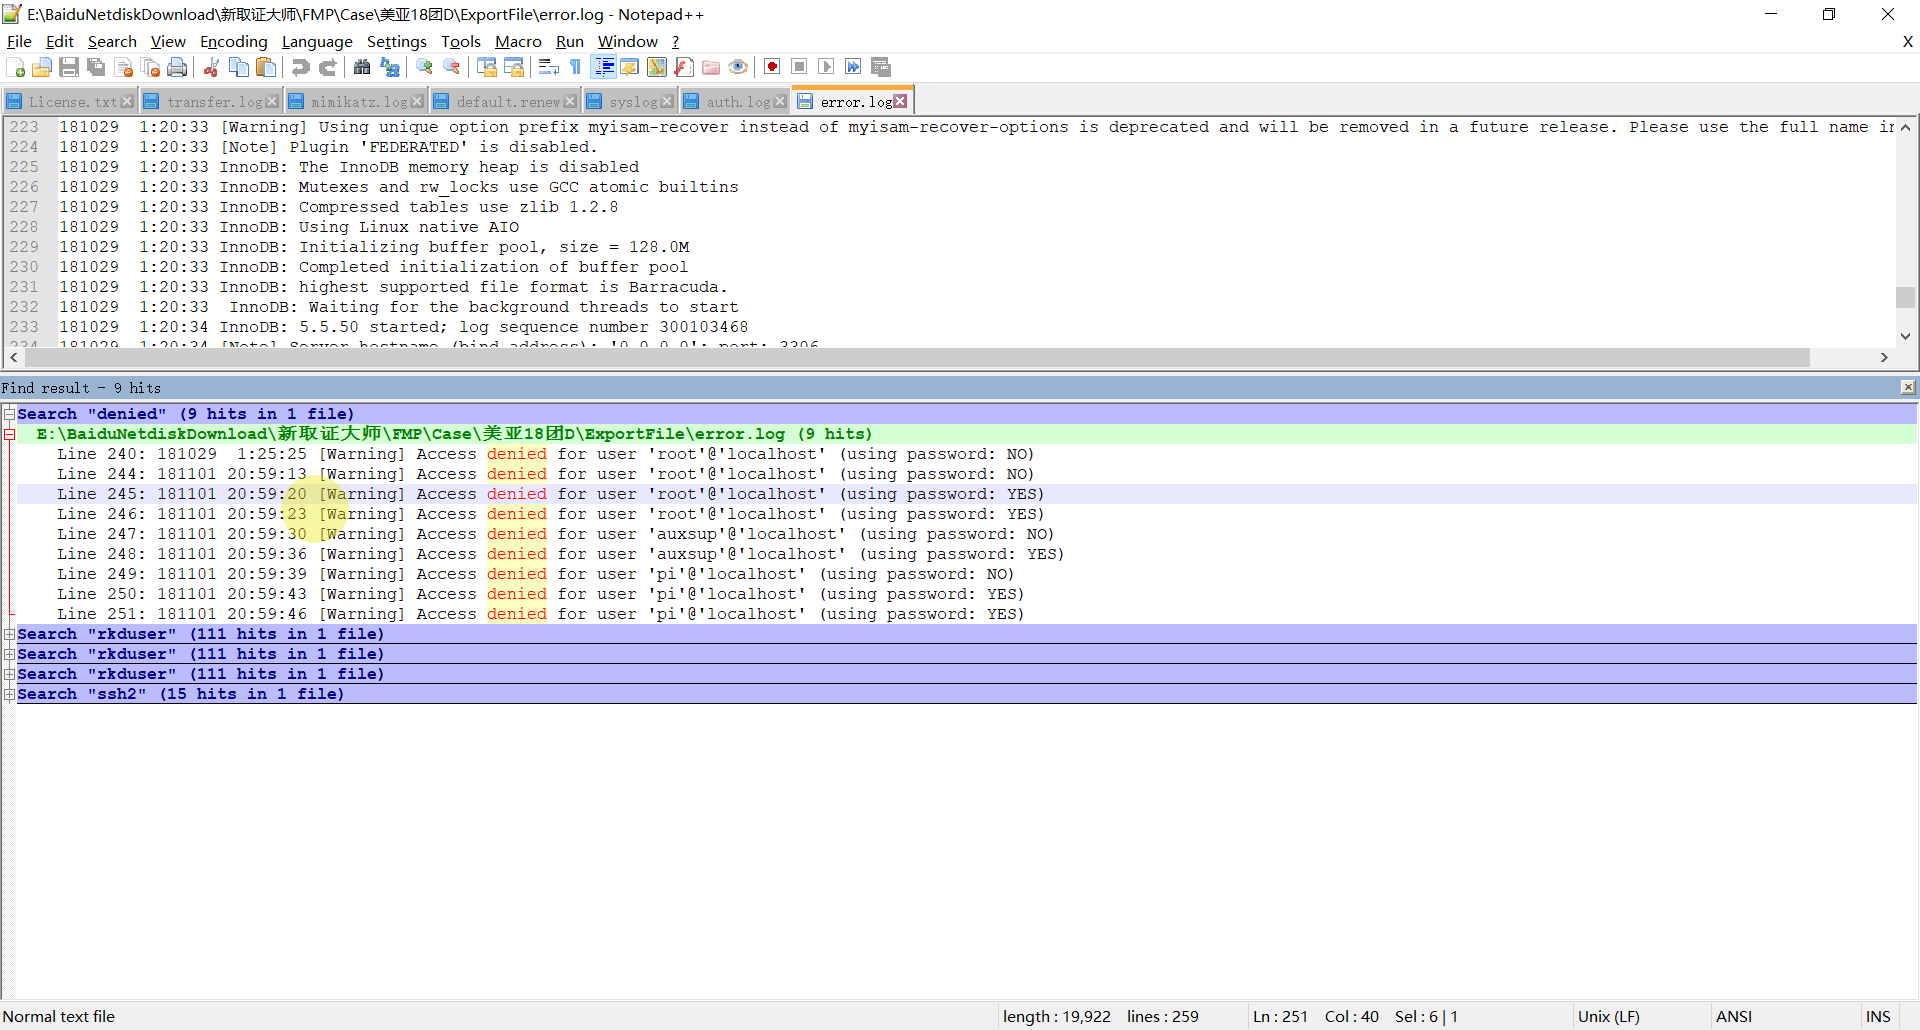
Task: Zoom in using the toolbar magnifier
Action: click(424, 67)
